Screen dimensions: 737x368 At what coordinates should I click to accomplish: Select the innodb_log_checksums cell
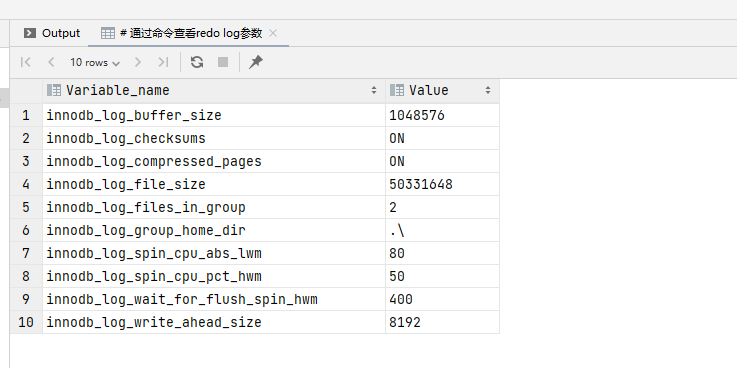(214, 138)
